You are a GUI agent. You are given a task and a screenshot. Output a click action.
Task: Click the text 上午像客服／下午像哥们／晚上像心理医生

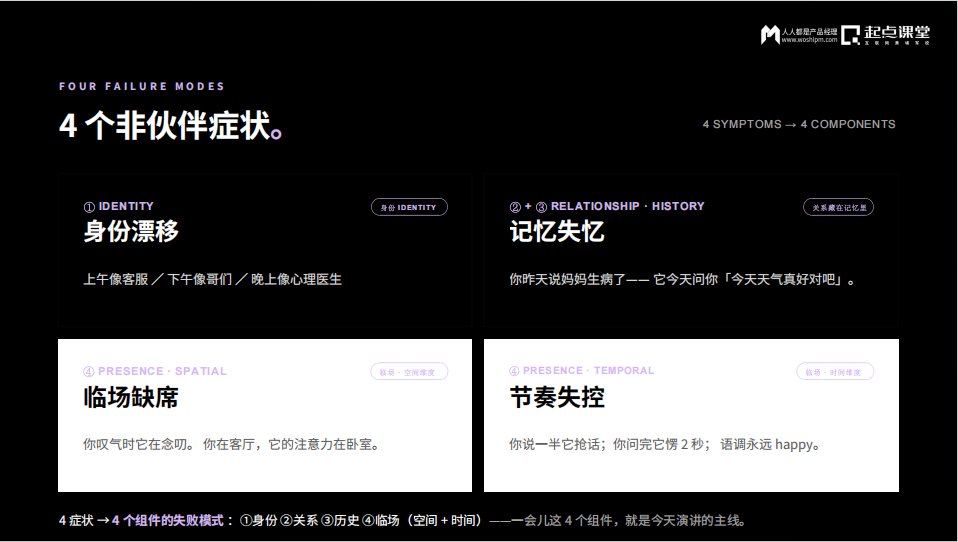click(213, 279)
